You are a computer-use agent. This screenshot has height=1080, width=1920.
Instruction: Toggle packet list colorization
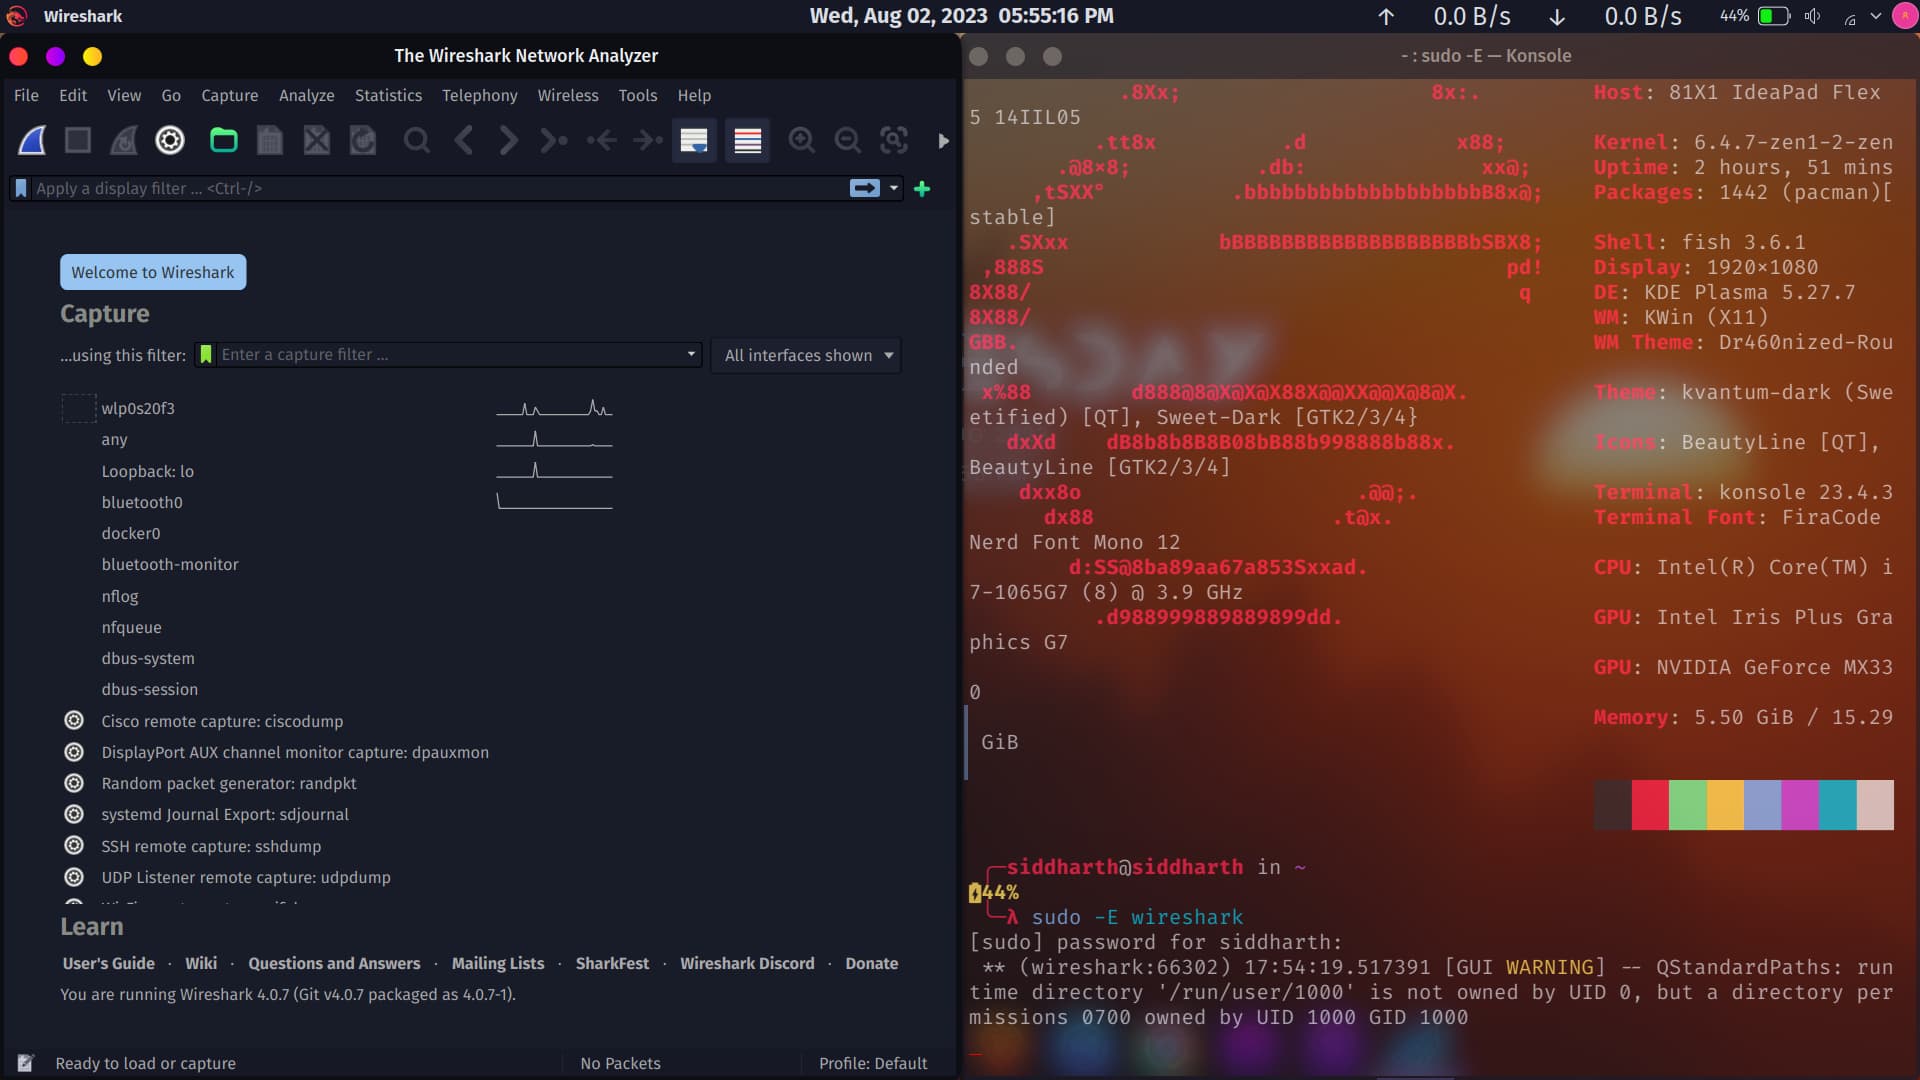748,141
